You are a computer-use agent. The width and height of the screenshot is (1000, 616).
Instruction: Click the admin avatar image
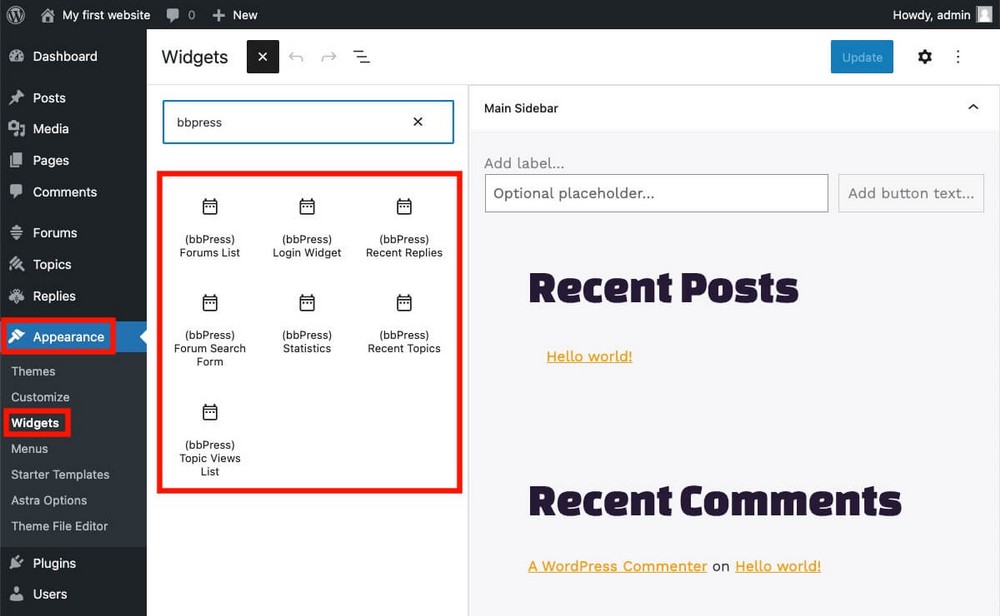coord(985,15)
